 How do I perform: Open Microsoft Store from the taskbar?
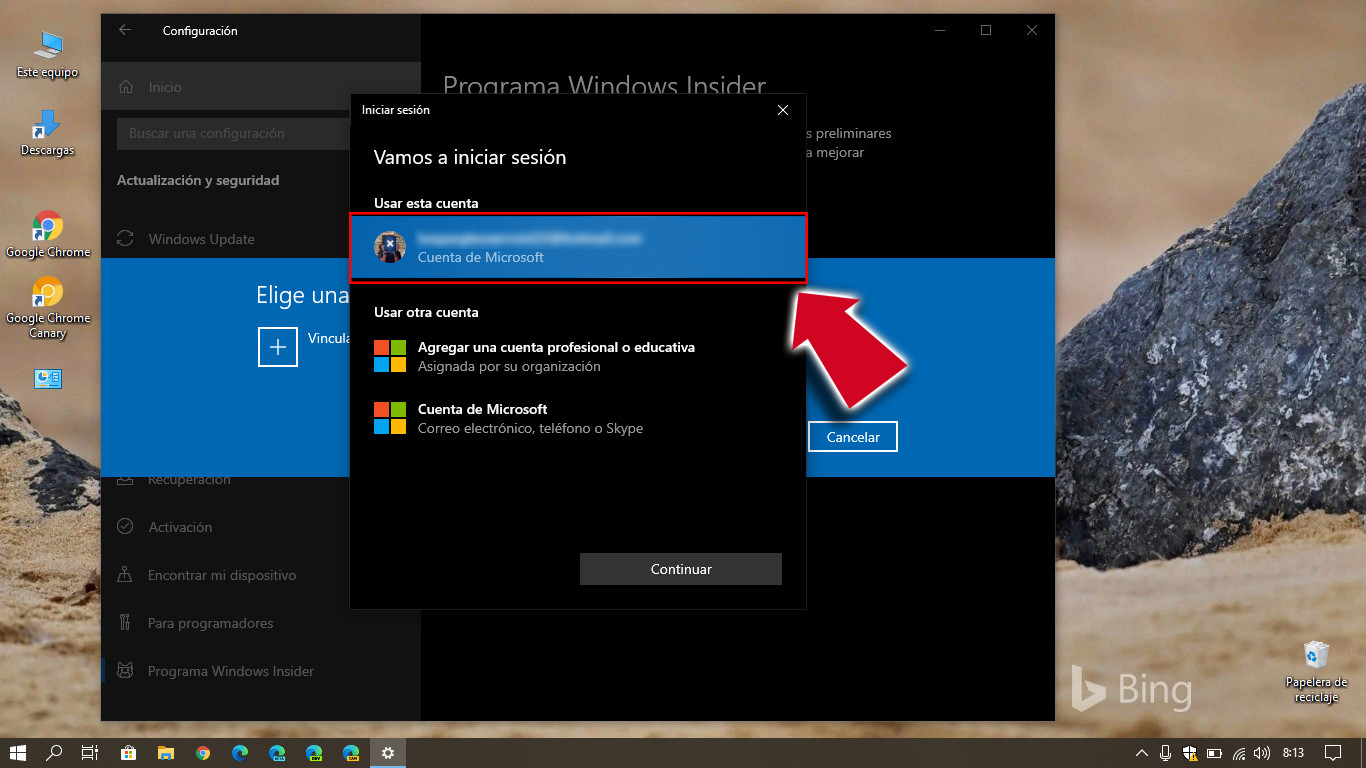pos(128,752)
